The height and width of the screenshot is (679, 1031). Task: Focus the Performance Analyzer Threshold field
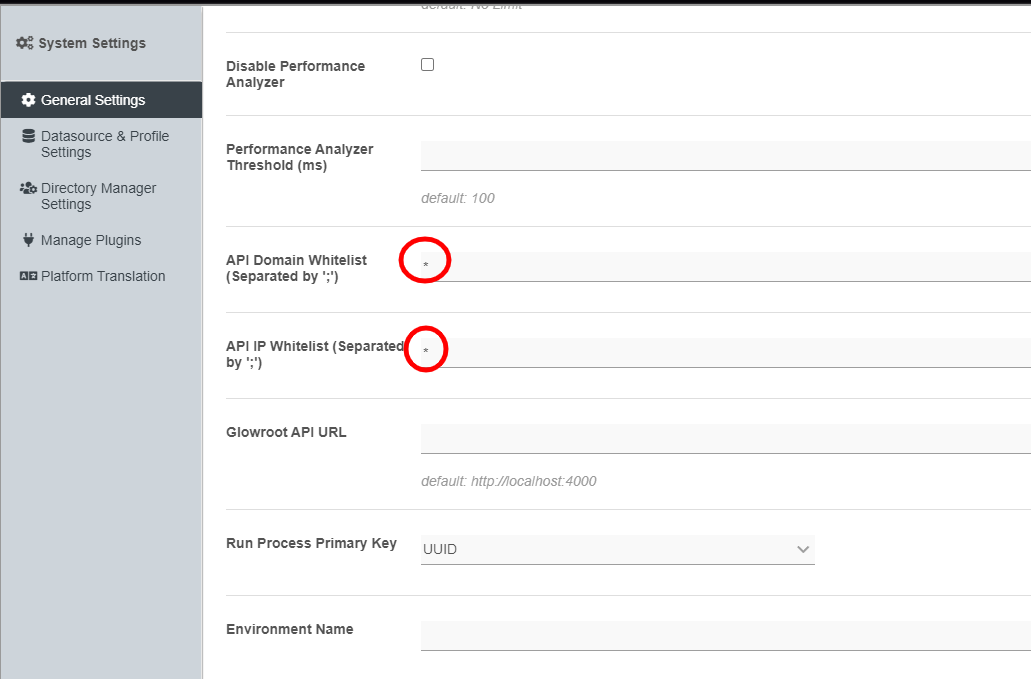coord(725,156)
